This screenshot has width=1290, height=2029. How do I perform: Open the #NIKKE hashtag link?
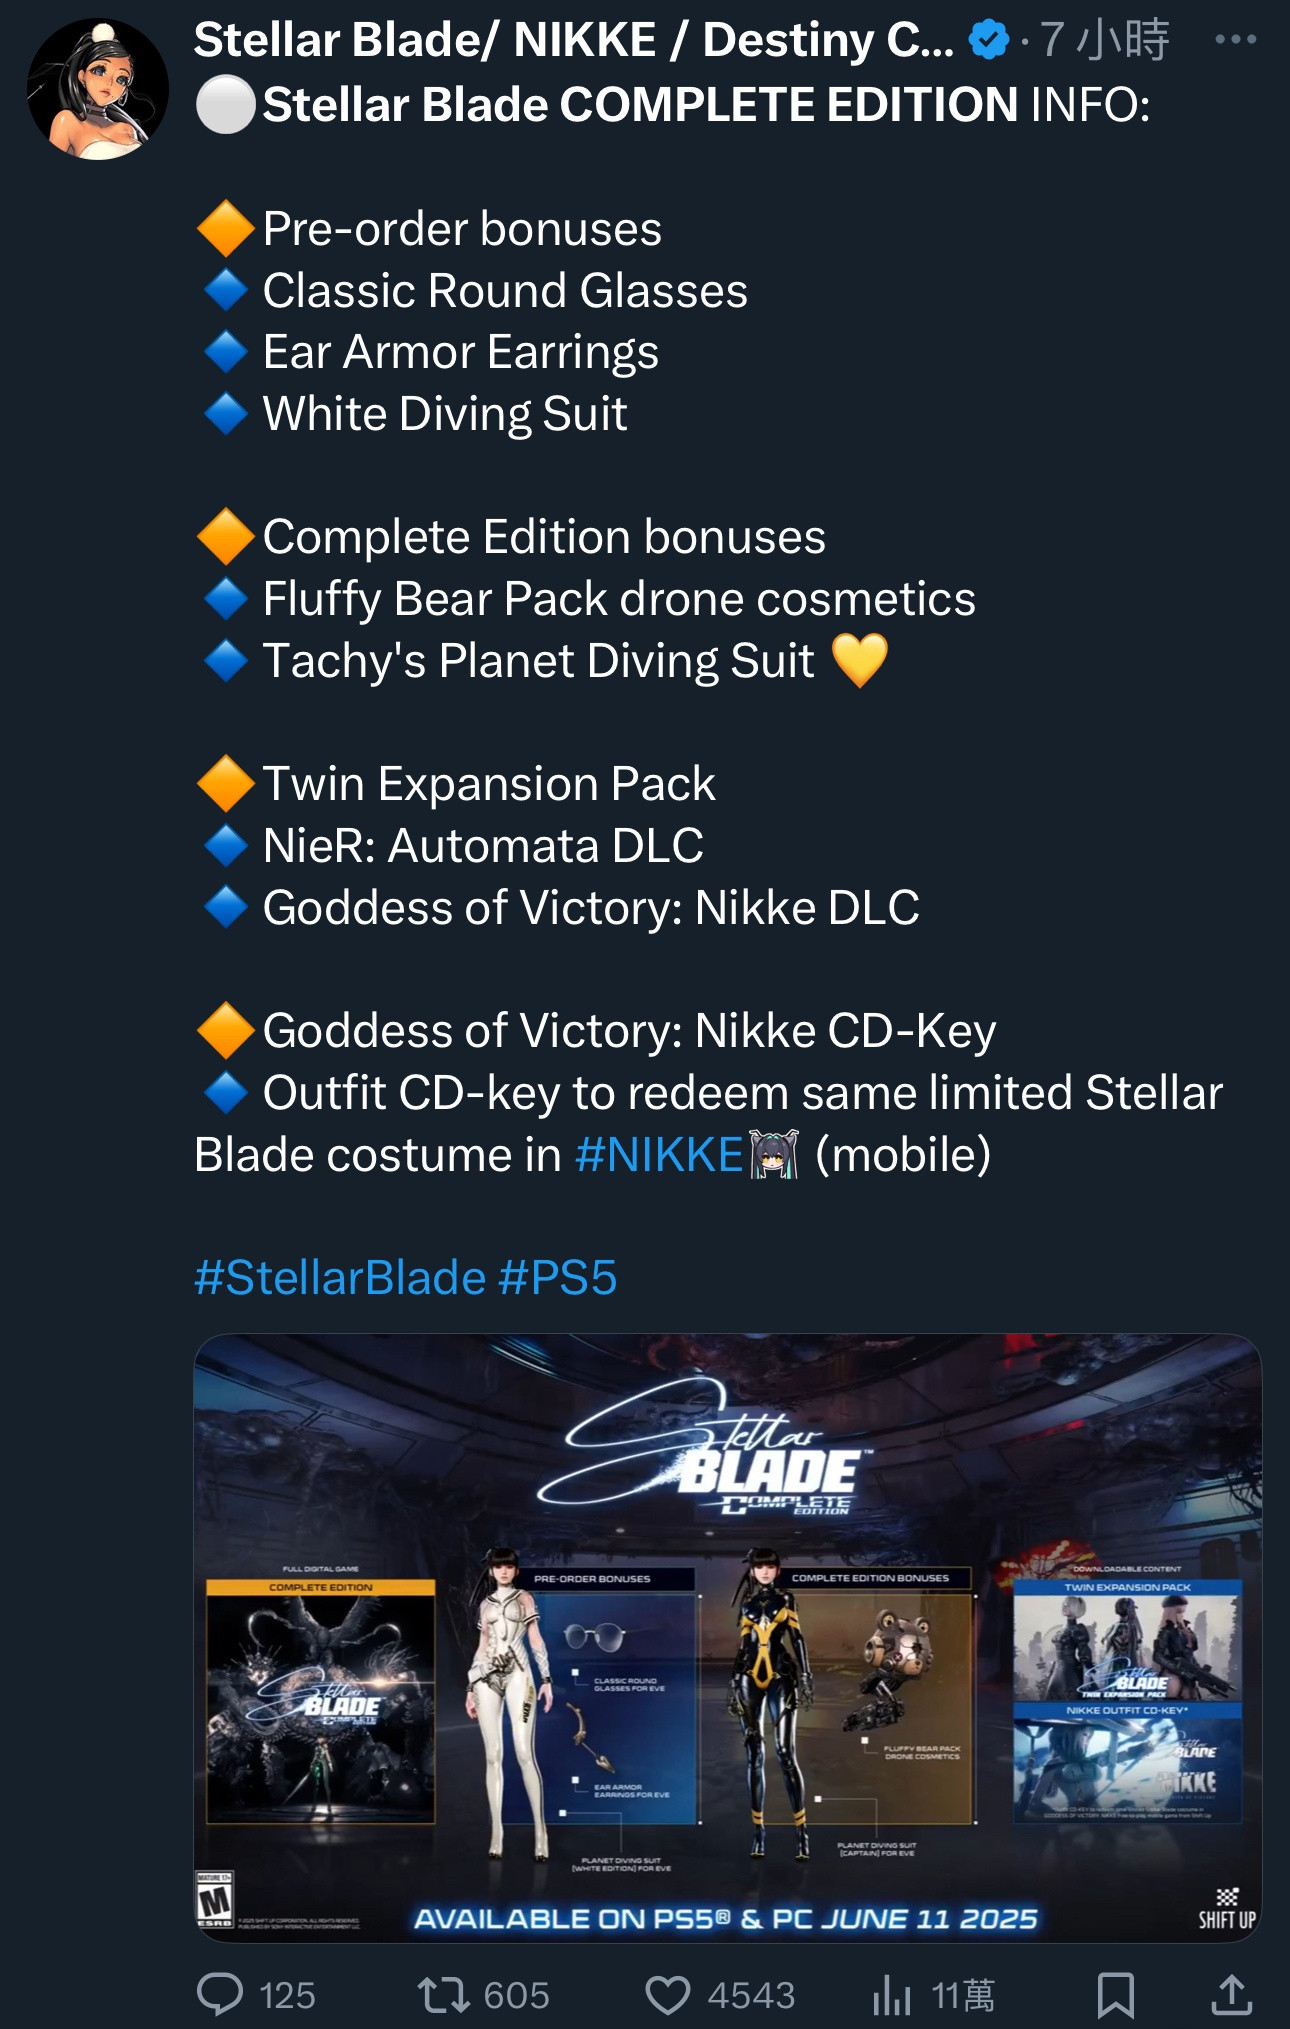659,1155
